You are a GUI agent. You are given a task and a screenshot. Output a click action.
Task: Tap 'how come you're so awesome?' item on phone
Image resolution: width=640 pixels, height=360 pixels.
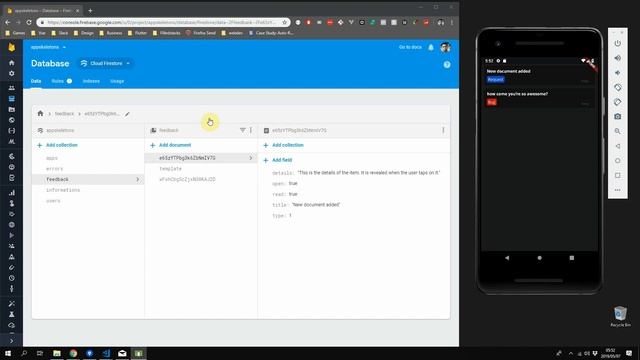tap(539, 98)
